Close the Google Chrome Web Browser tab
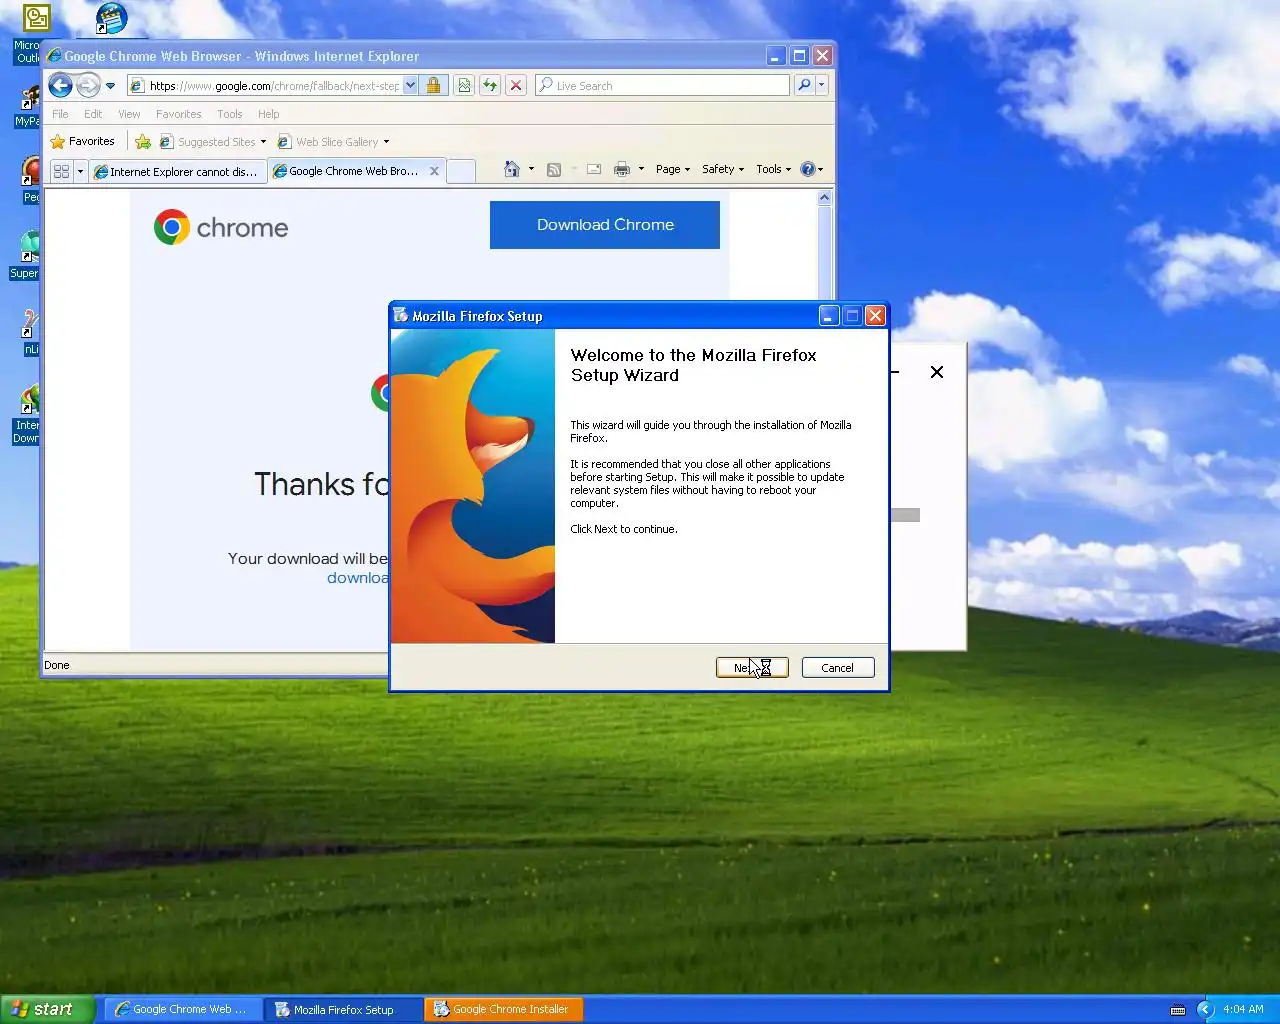The height and width of the screenshot is (1024, 1280). [434, 171]
